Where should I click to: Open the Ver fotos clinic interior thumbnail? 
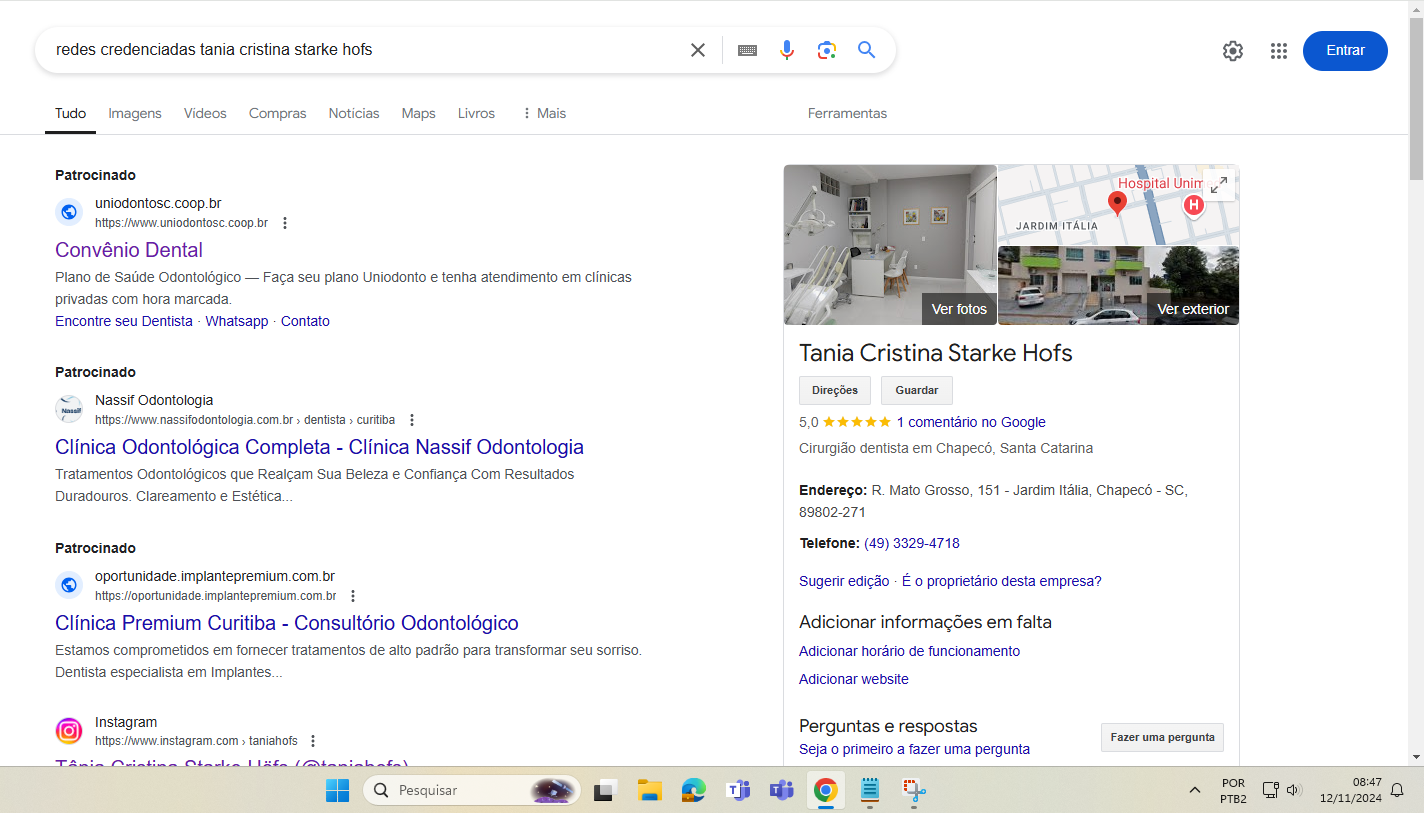890,245
